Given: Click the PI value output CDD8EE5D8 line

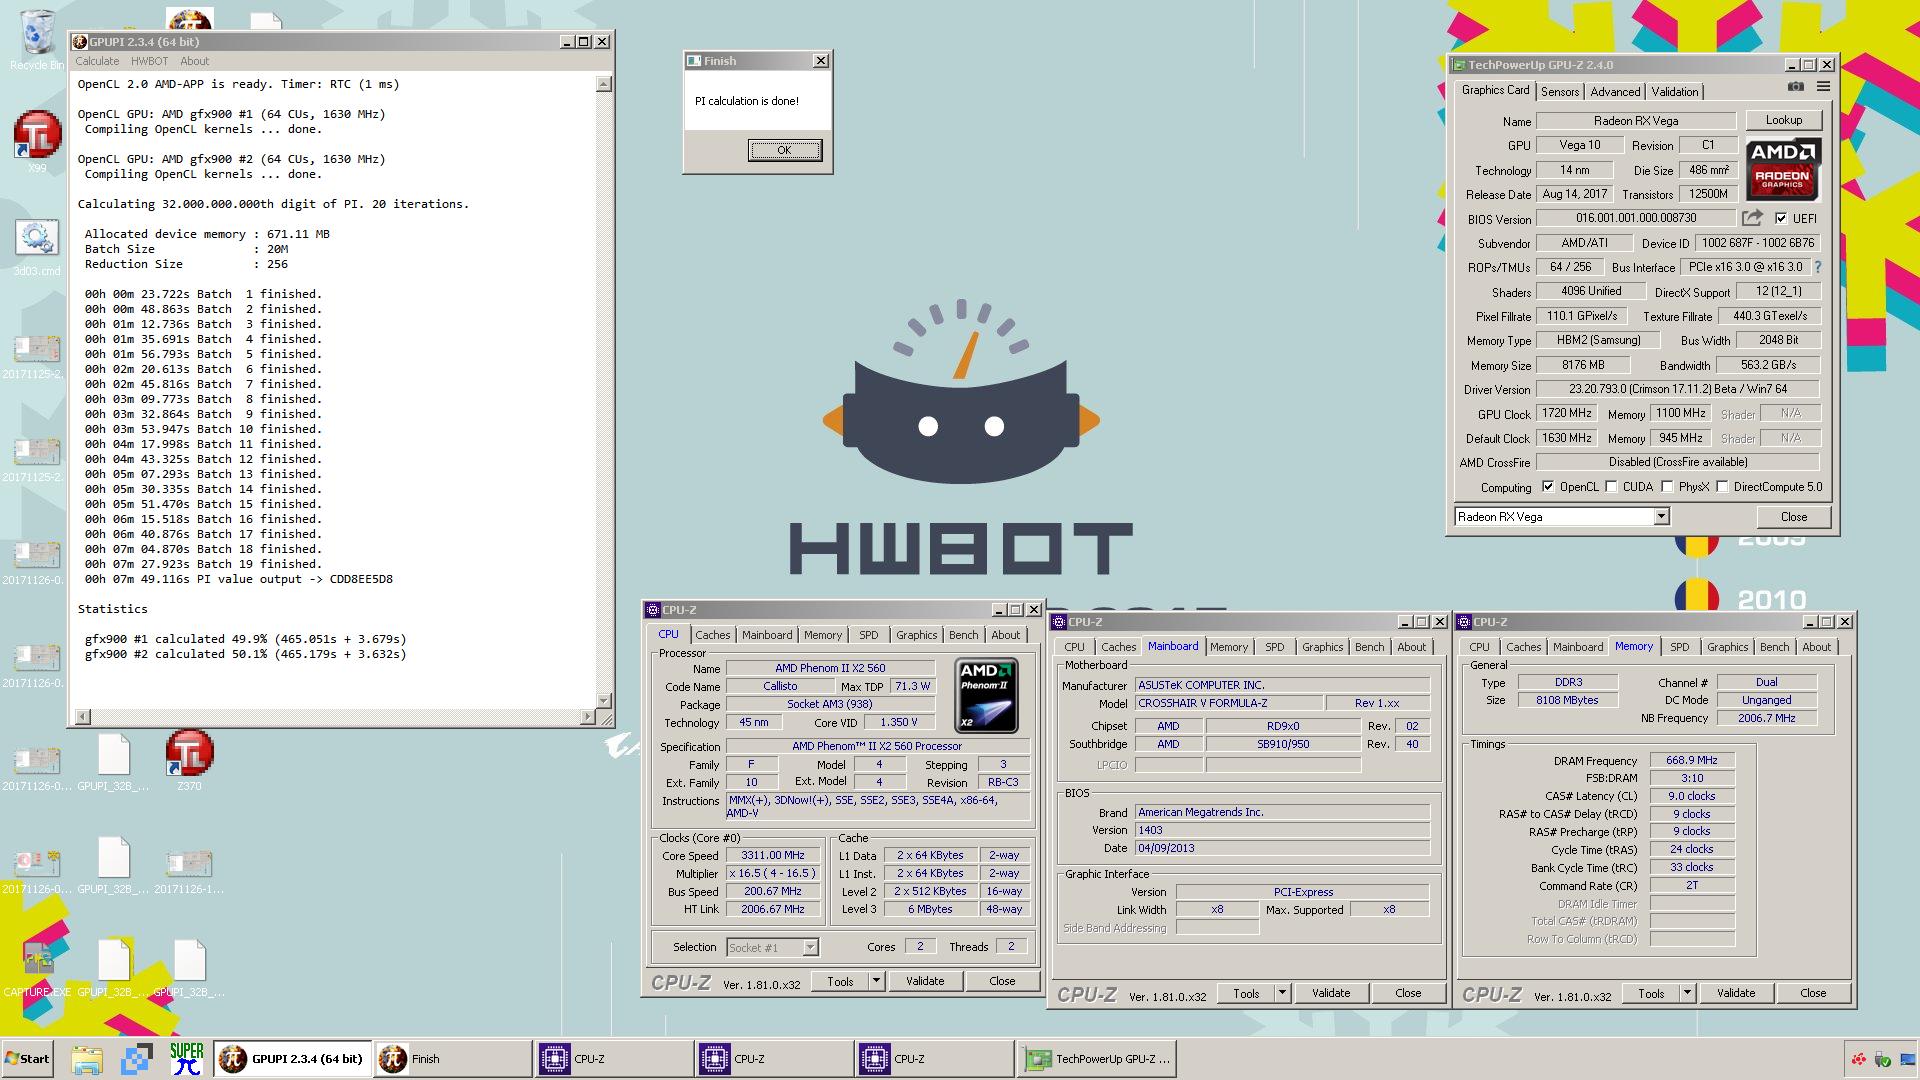Looking at the screenshot, I should (239, 579).
